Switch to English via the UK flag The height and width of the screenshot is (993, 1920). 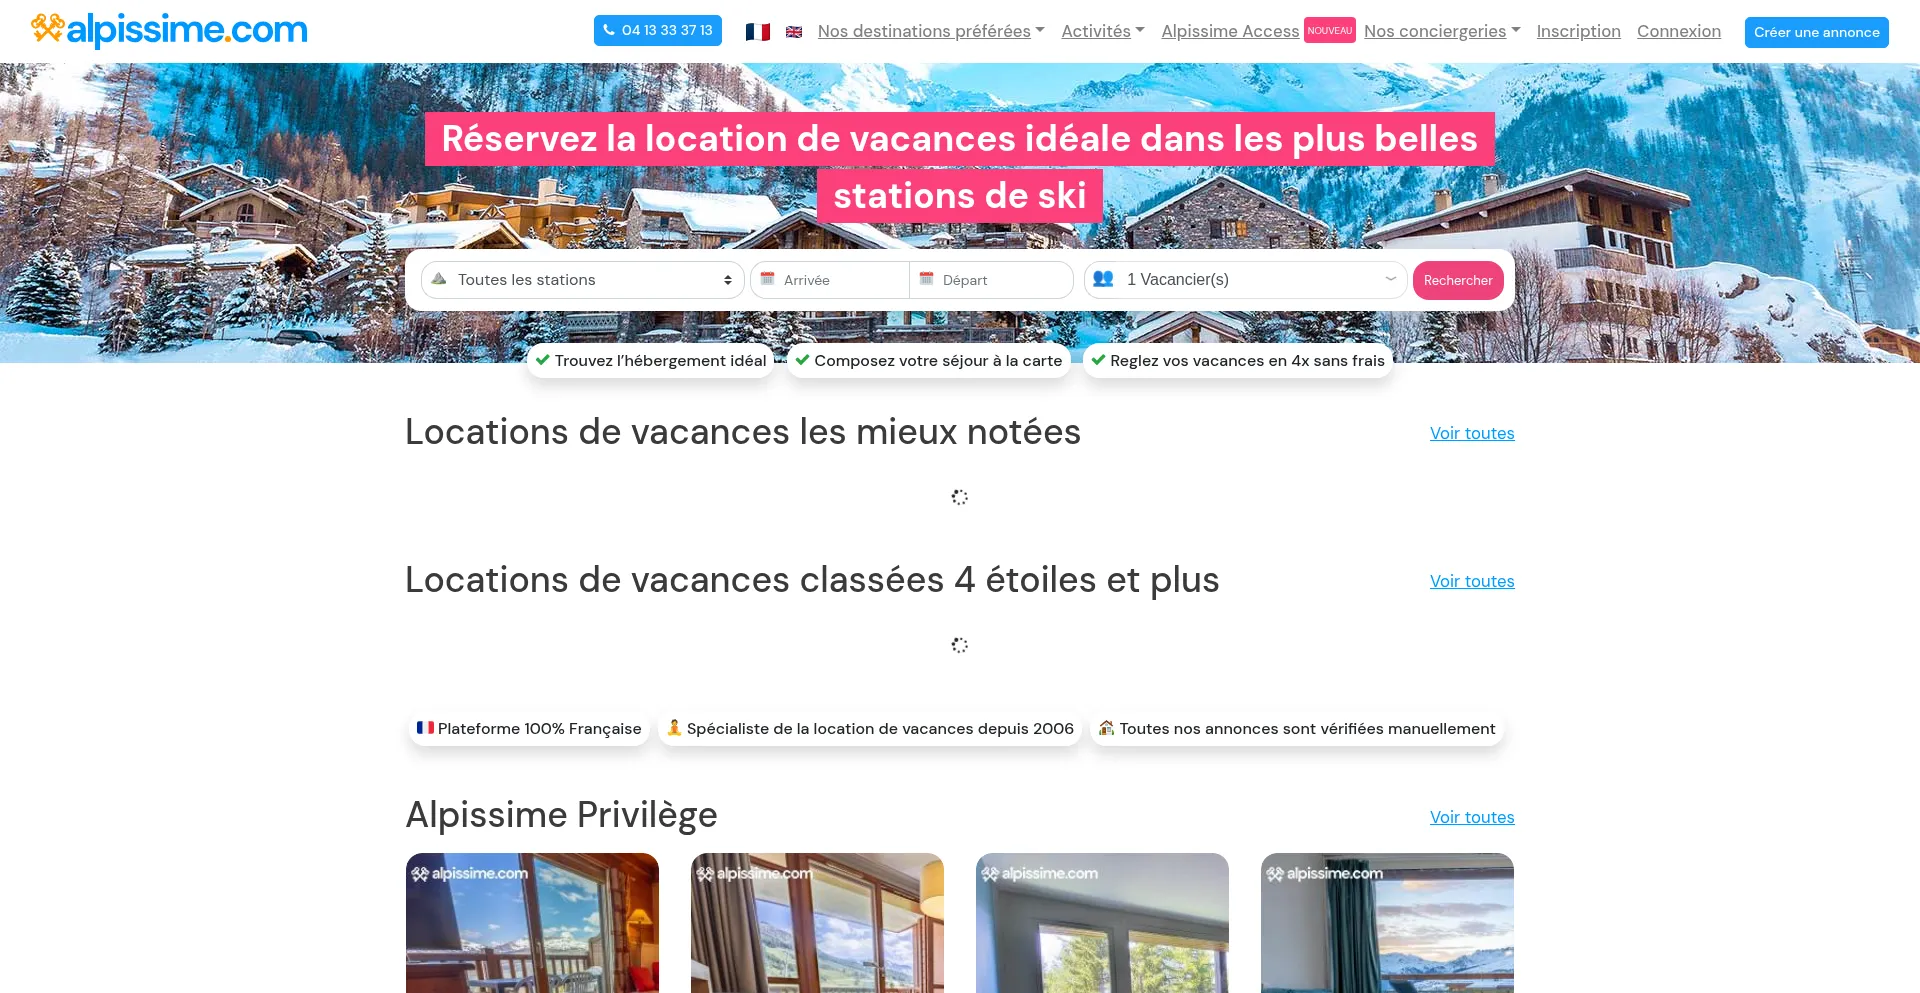click(794, 32)
